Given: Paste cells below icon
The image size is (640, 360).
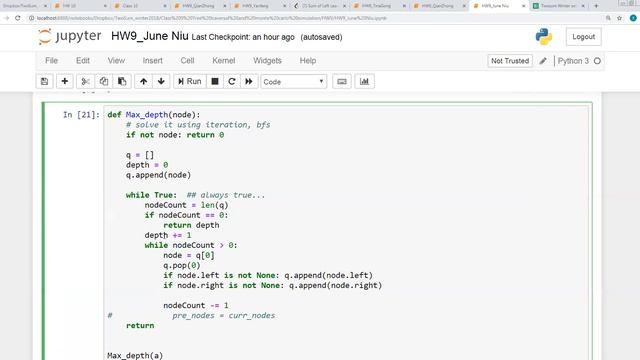Looking at the screenshot, I should (x=122, y=81).
